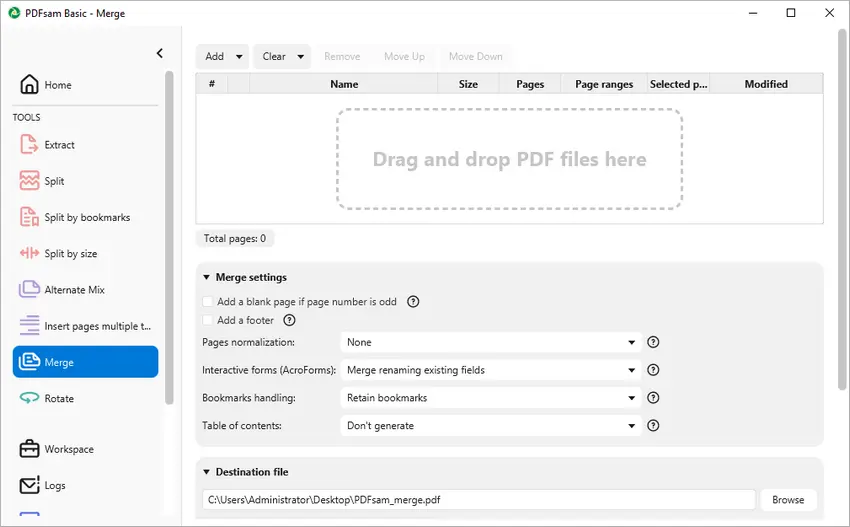Click the Extract tool icon in sidebar
This screenshot has width=850, height=527.
point(29,145)
